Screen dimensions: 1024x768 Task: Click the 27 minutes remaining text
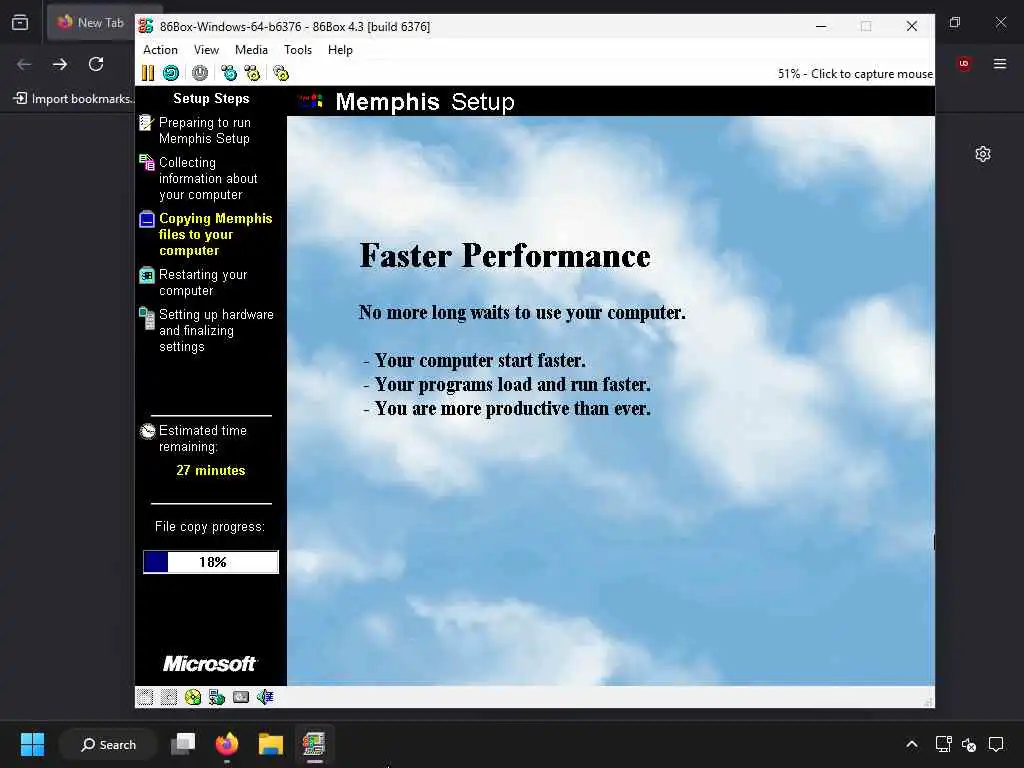(211, 470)
